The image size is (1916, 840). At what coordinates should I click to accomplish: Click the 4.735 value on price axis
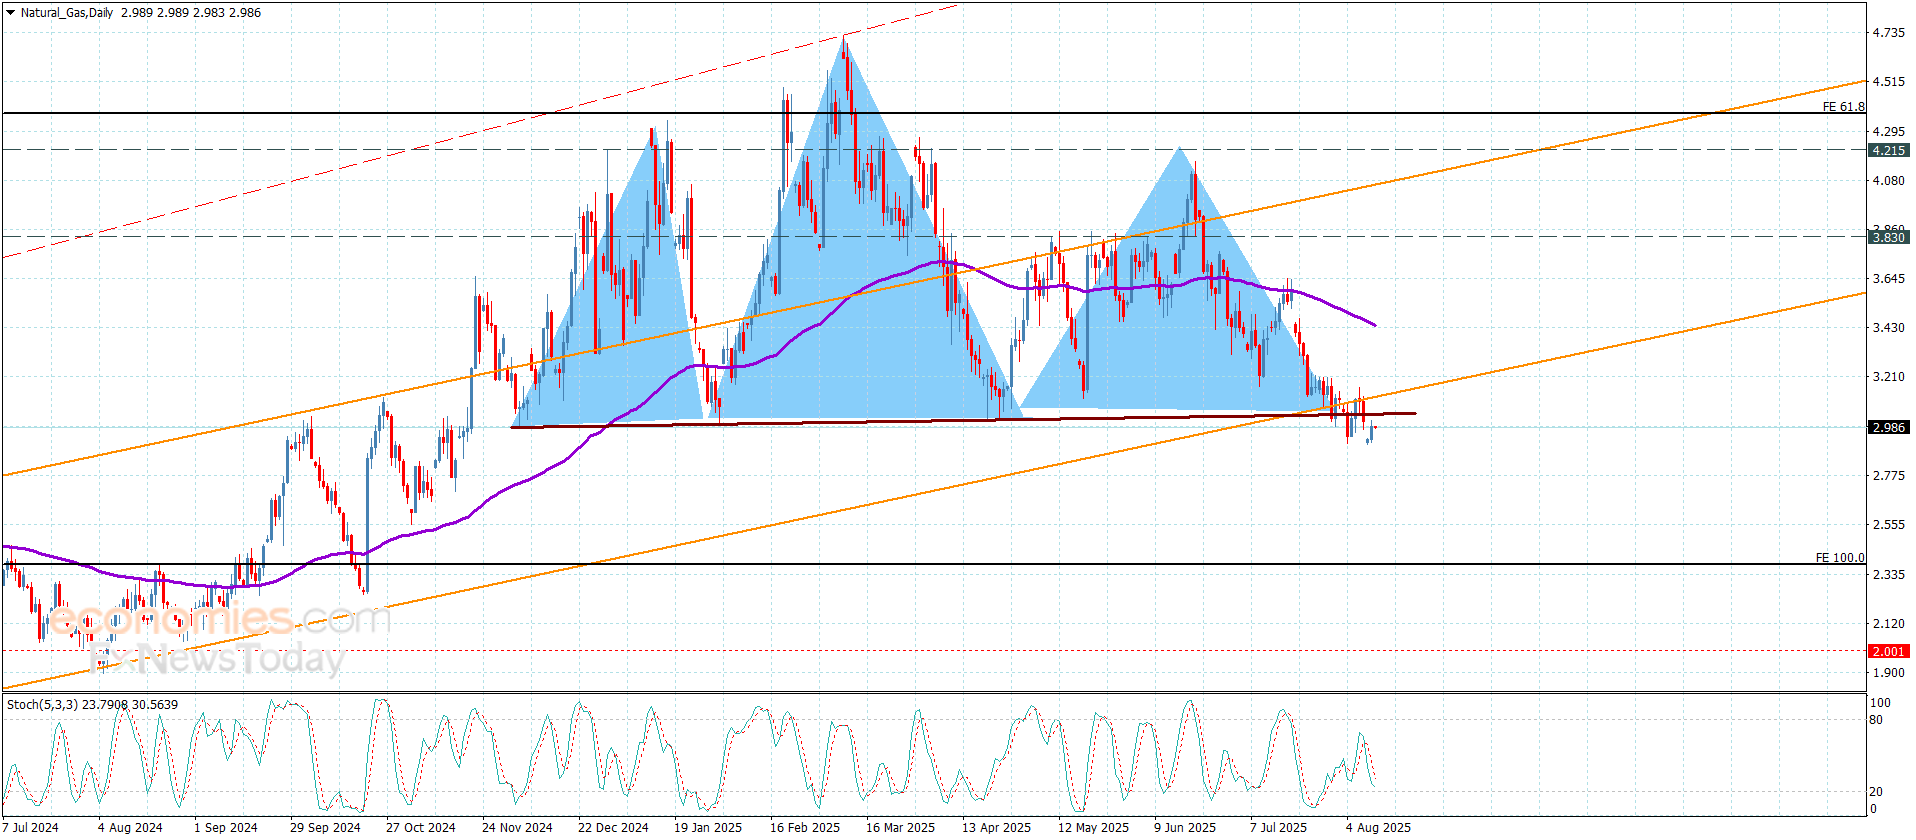click(1888, 33)
